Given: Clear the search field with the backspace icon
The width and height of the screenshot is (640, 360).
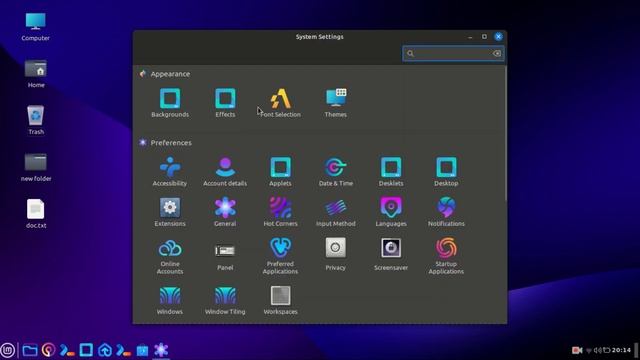Looking at the screenshot, I should coord(497,53).
